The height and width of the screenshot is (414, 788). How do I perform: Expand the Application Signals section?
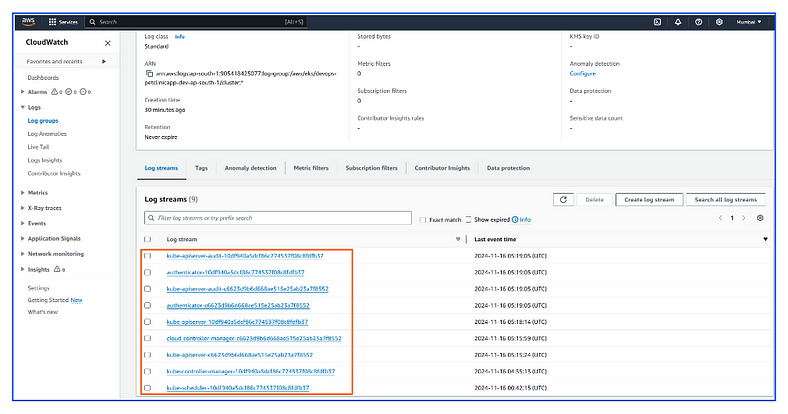(23, 238)
